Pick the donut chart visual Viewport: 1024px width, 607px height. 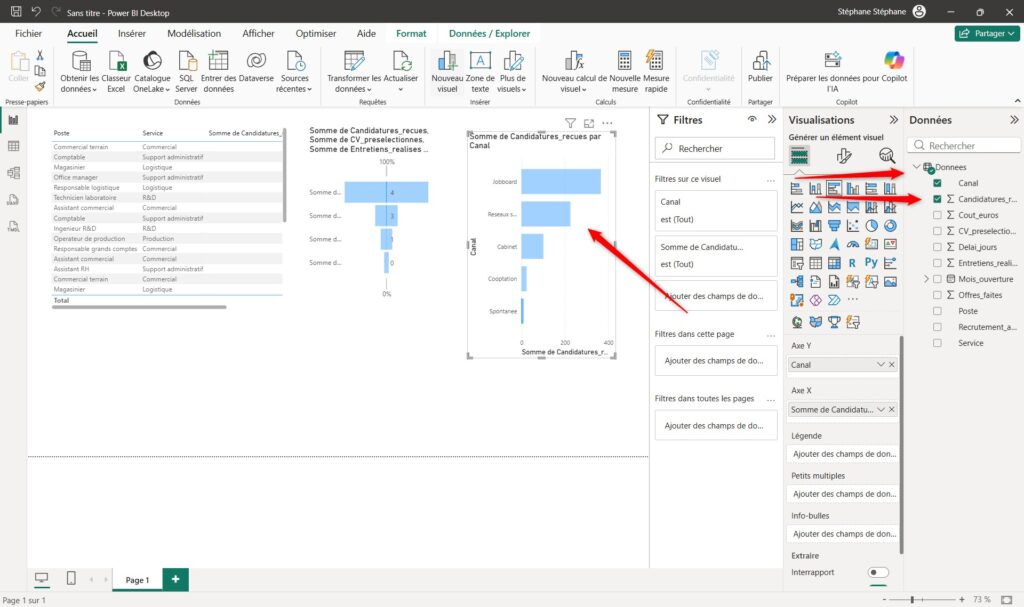click(x=890, y=226)
